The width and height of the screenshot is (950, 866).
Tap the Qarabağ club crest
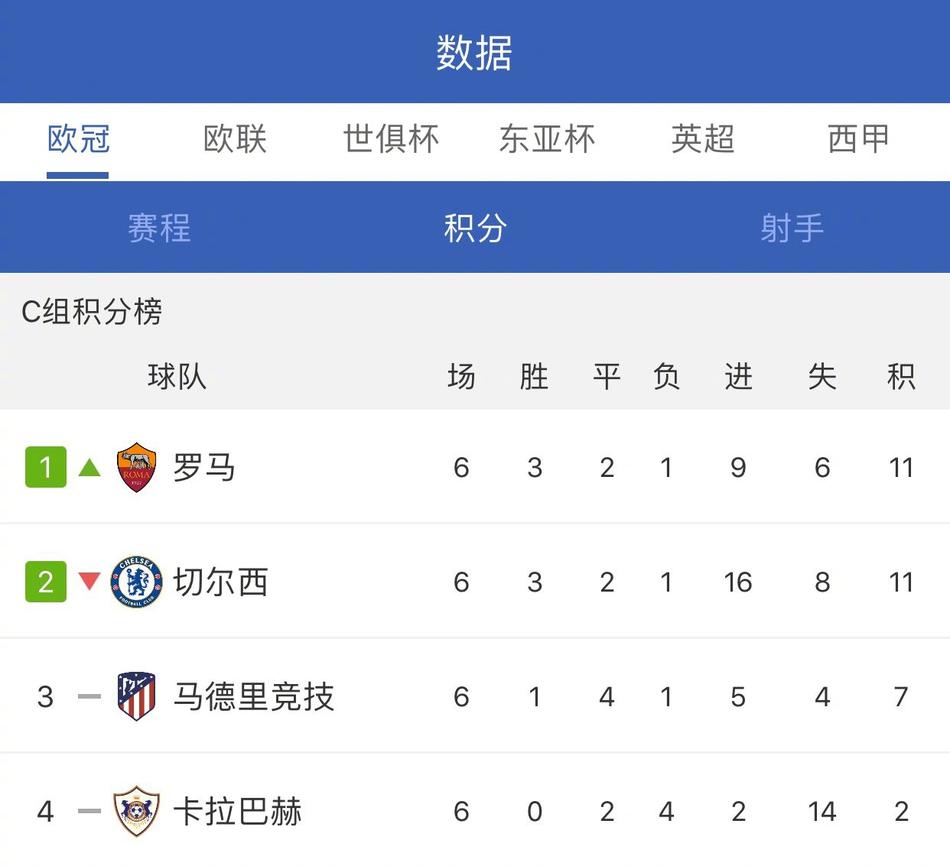coord(136,811)
